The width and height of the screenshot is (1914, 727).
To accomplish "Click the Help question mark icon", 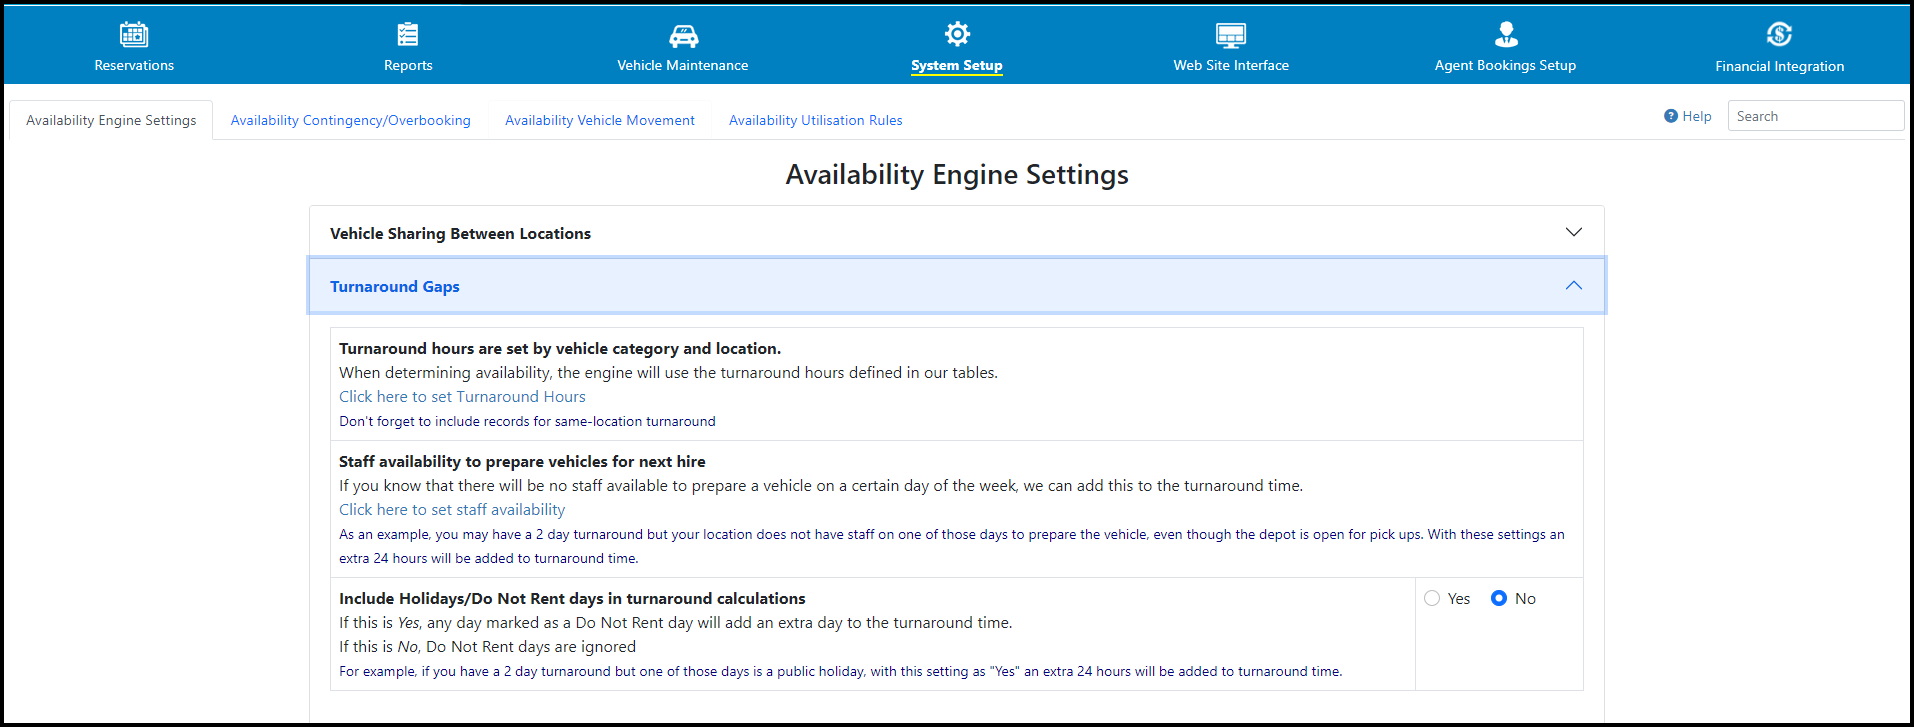I will click(1671, 116).
